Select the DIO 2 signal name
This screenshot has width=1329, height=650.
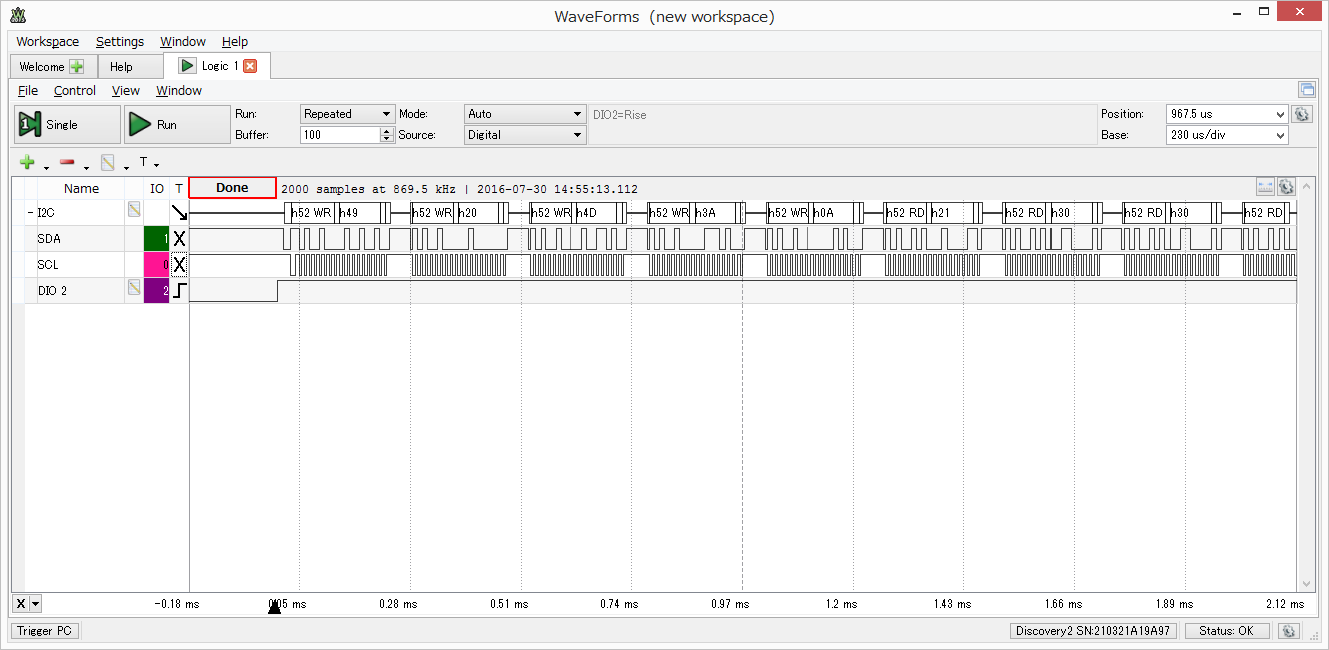coord(52,290)
